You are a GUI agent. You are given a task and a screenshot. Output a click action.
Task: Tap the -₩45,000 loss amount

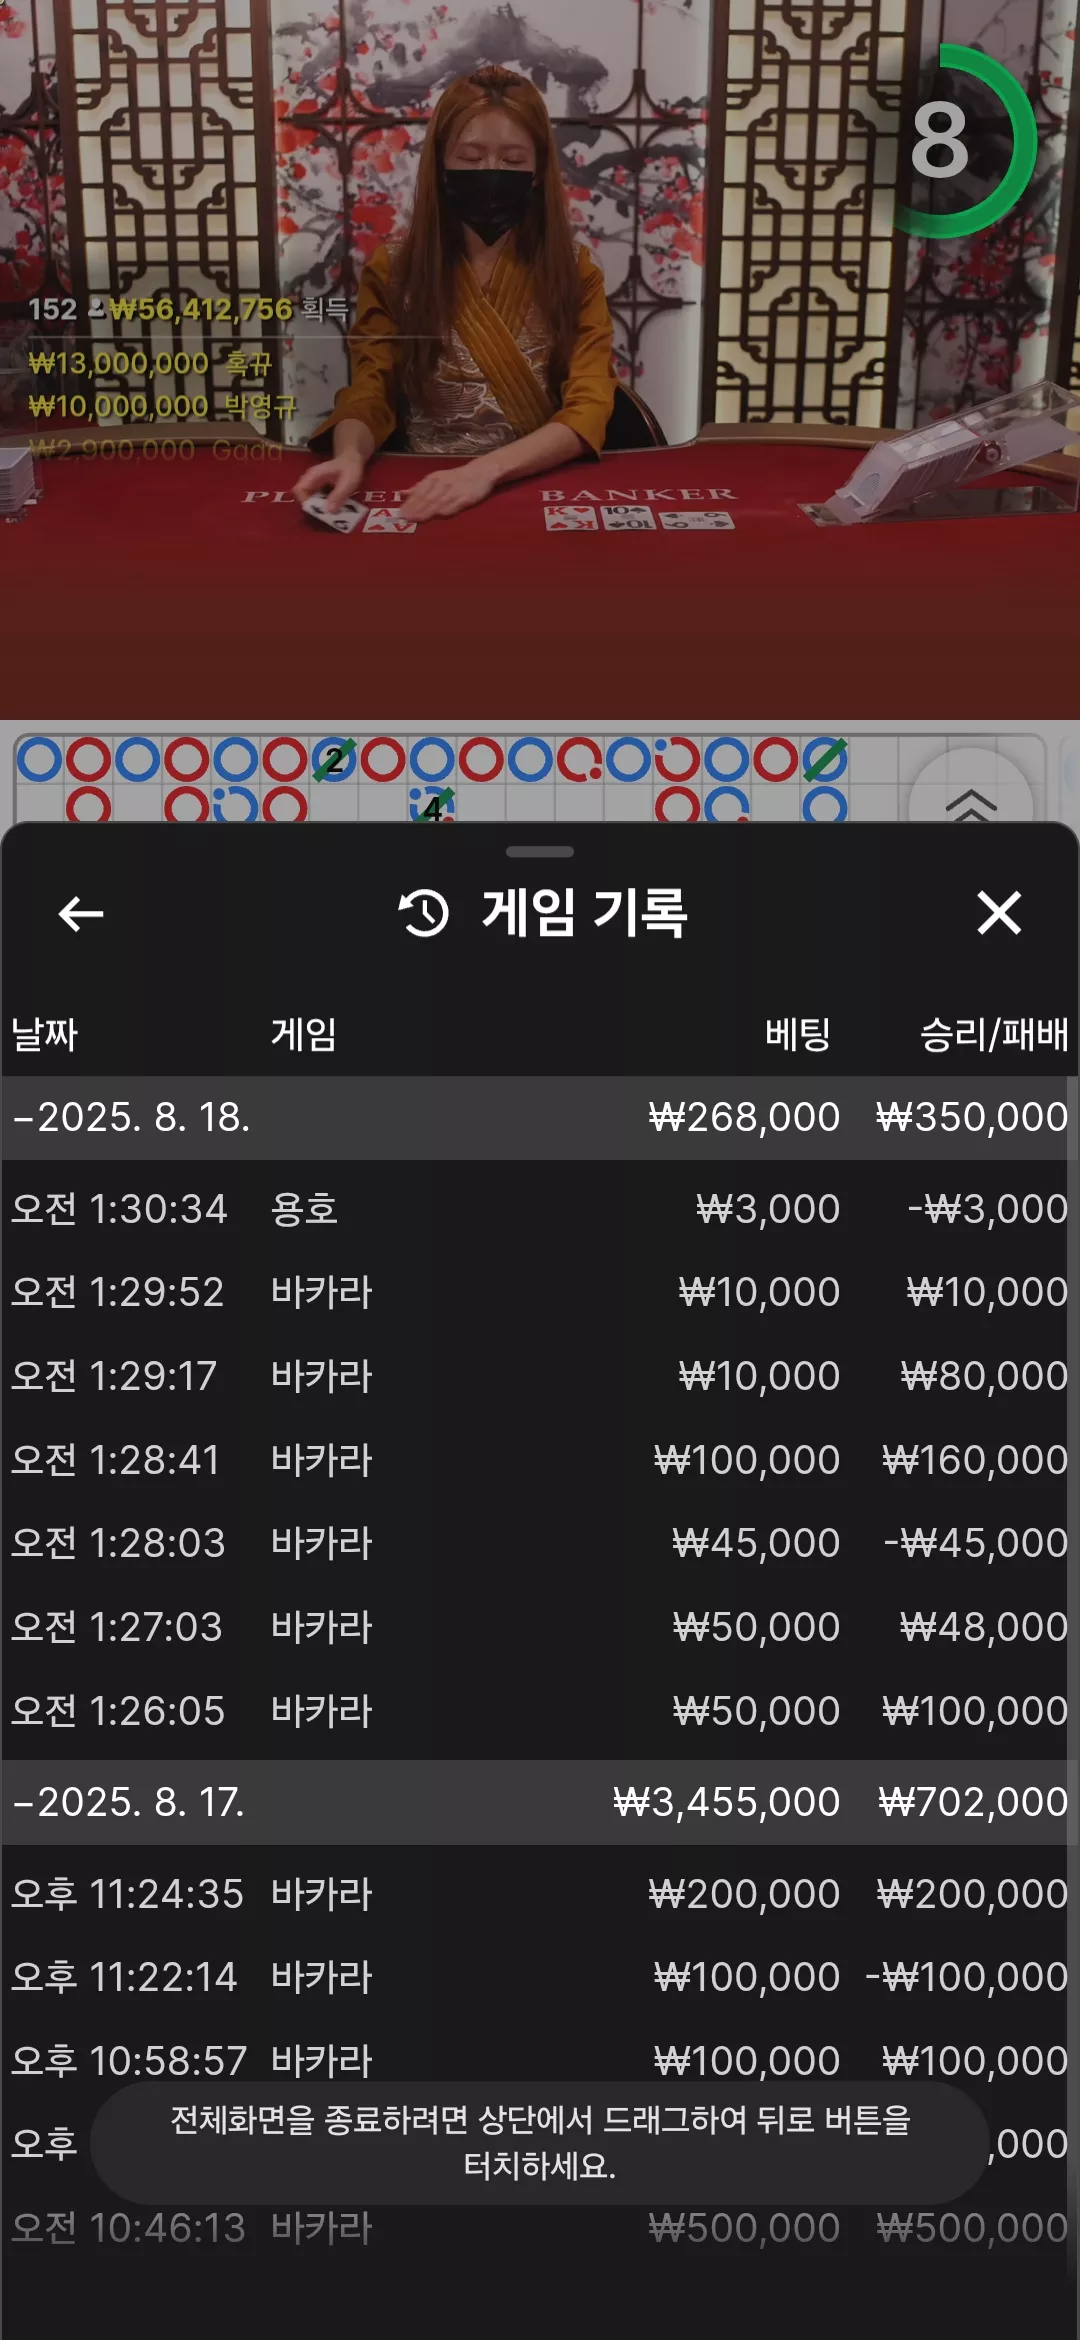(x=976, y=1543)
